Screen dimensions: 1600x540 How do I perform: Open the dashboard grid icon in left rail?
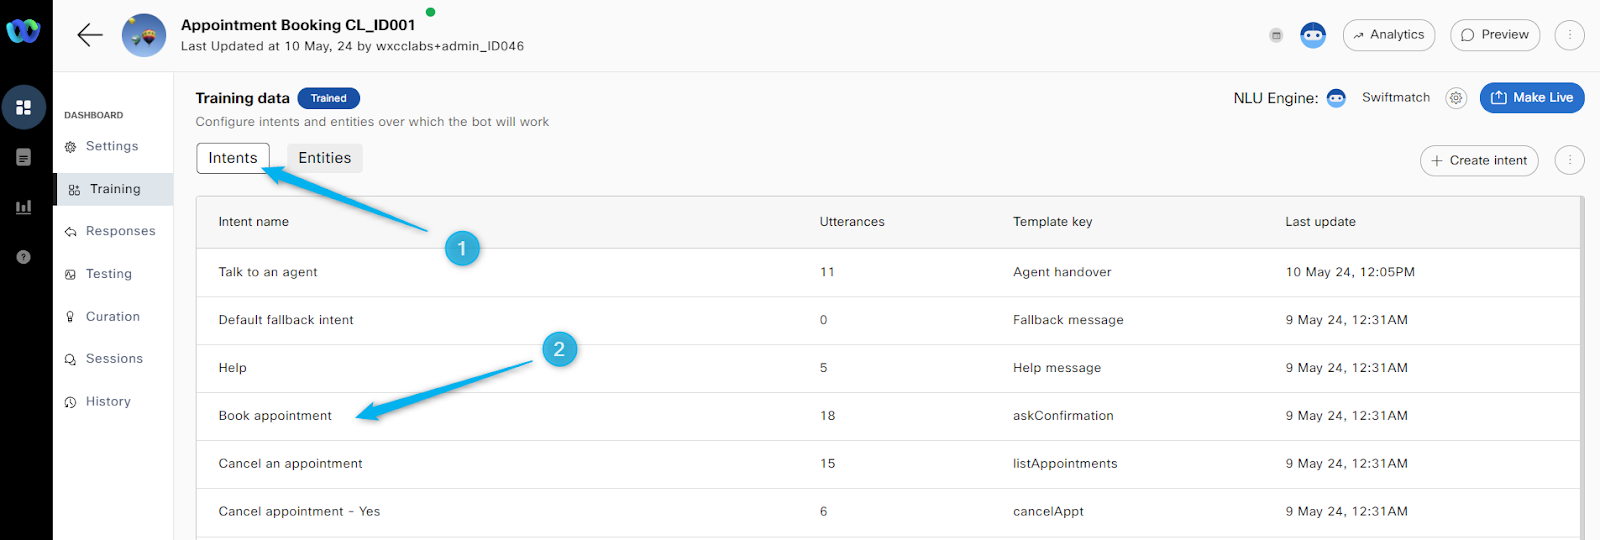[x=24, y=107]
